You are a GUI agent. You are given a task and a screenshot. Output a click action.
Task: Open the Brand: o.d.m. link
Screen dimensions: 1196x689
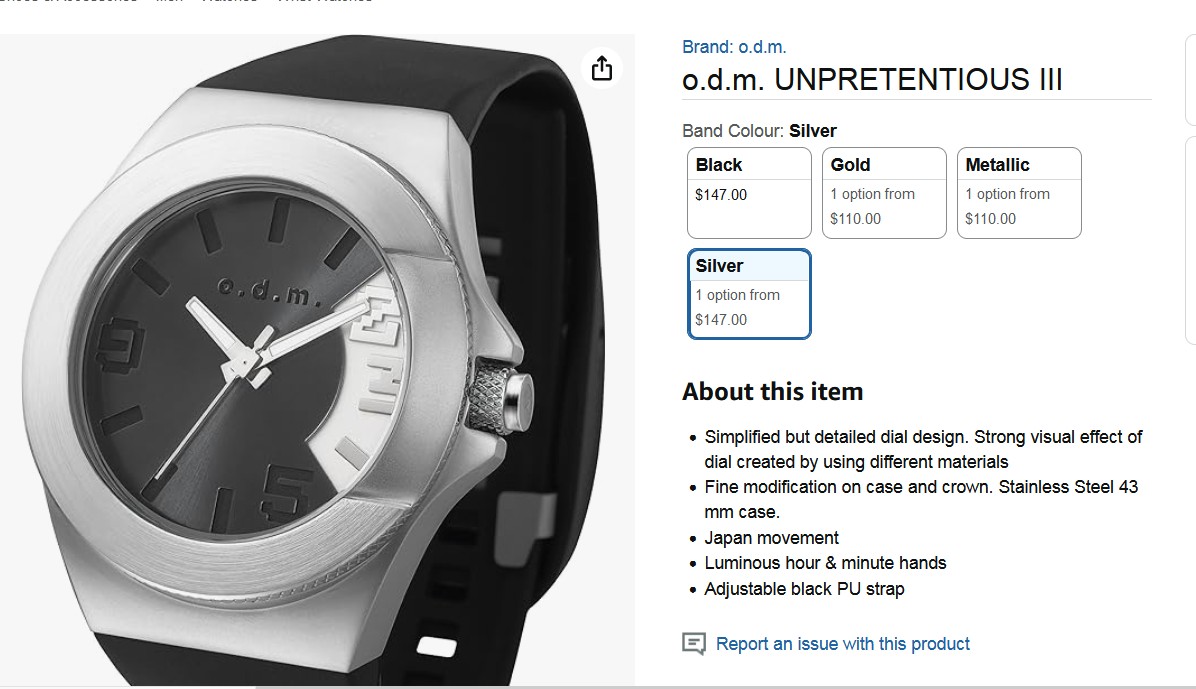point(734,47)
